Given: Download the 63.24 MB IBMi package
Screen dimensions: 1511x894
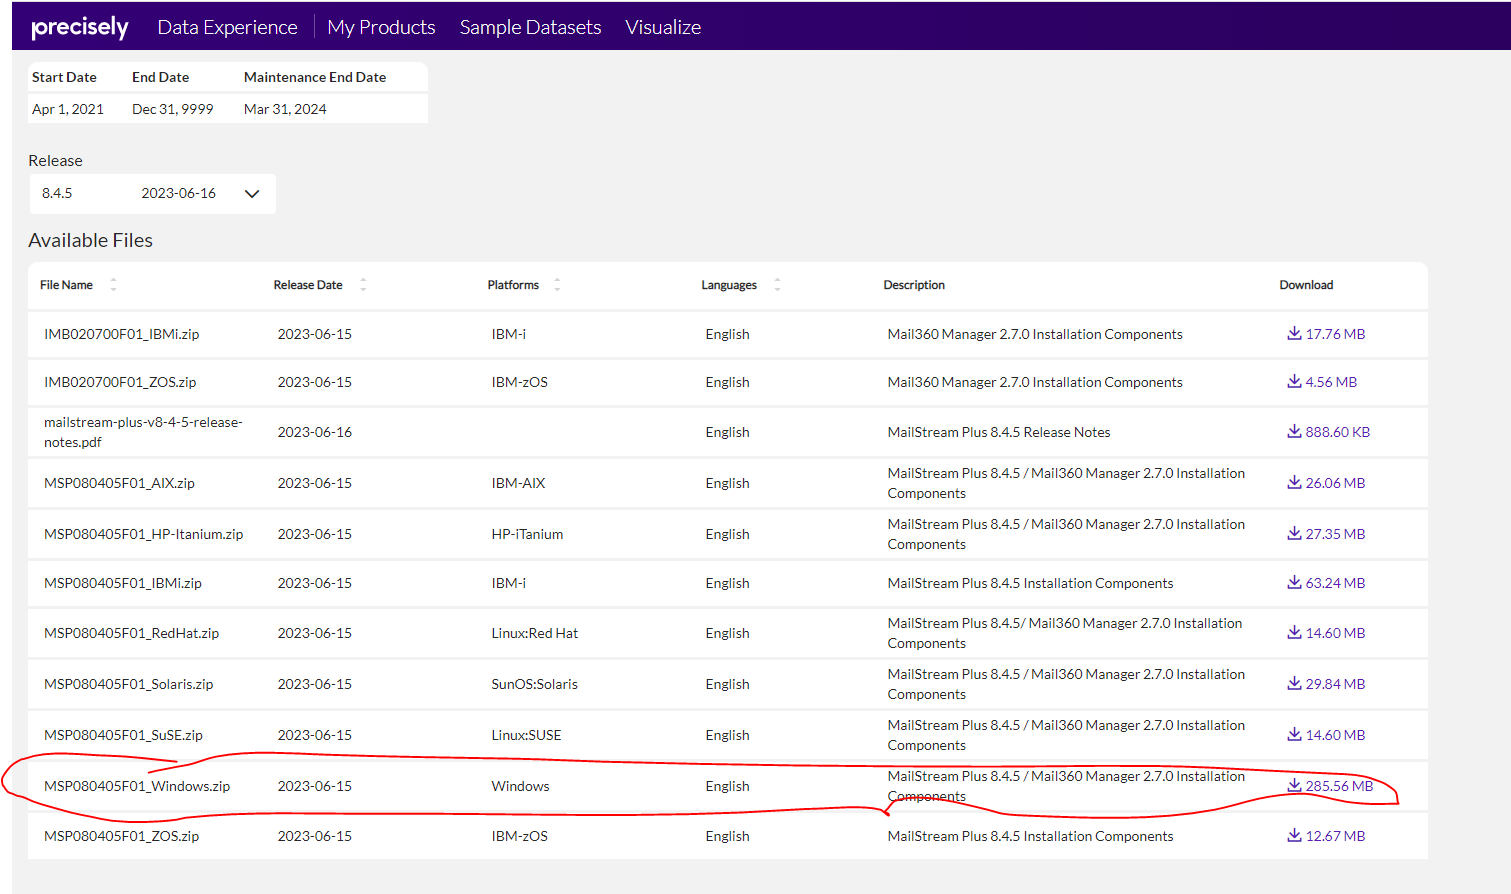Looking at the screenshot, I should [x=1326, y=583].
